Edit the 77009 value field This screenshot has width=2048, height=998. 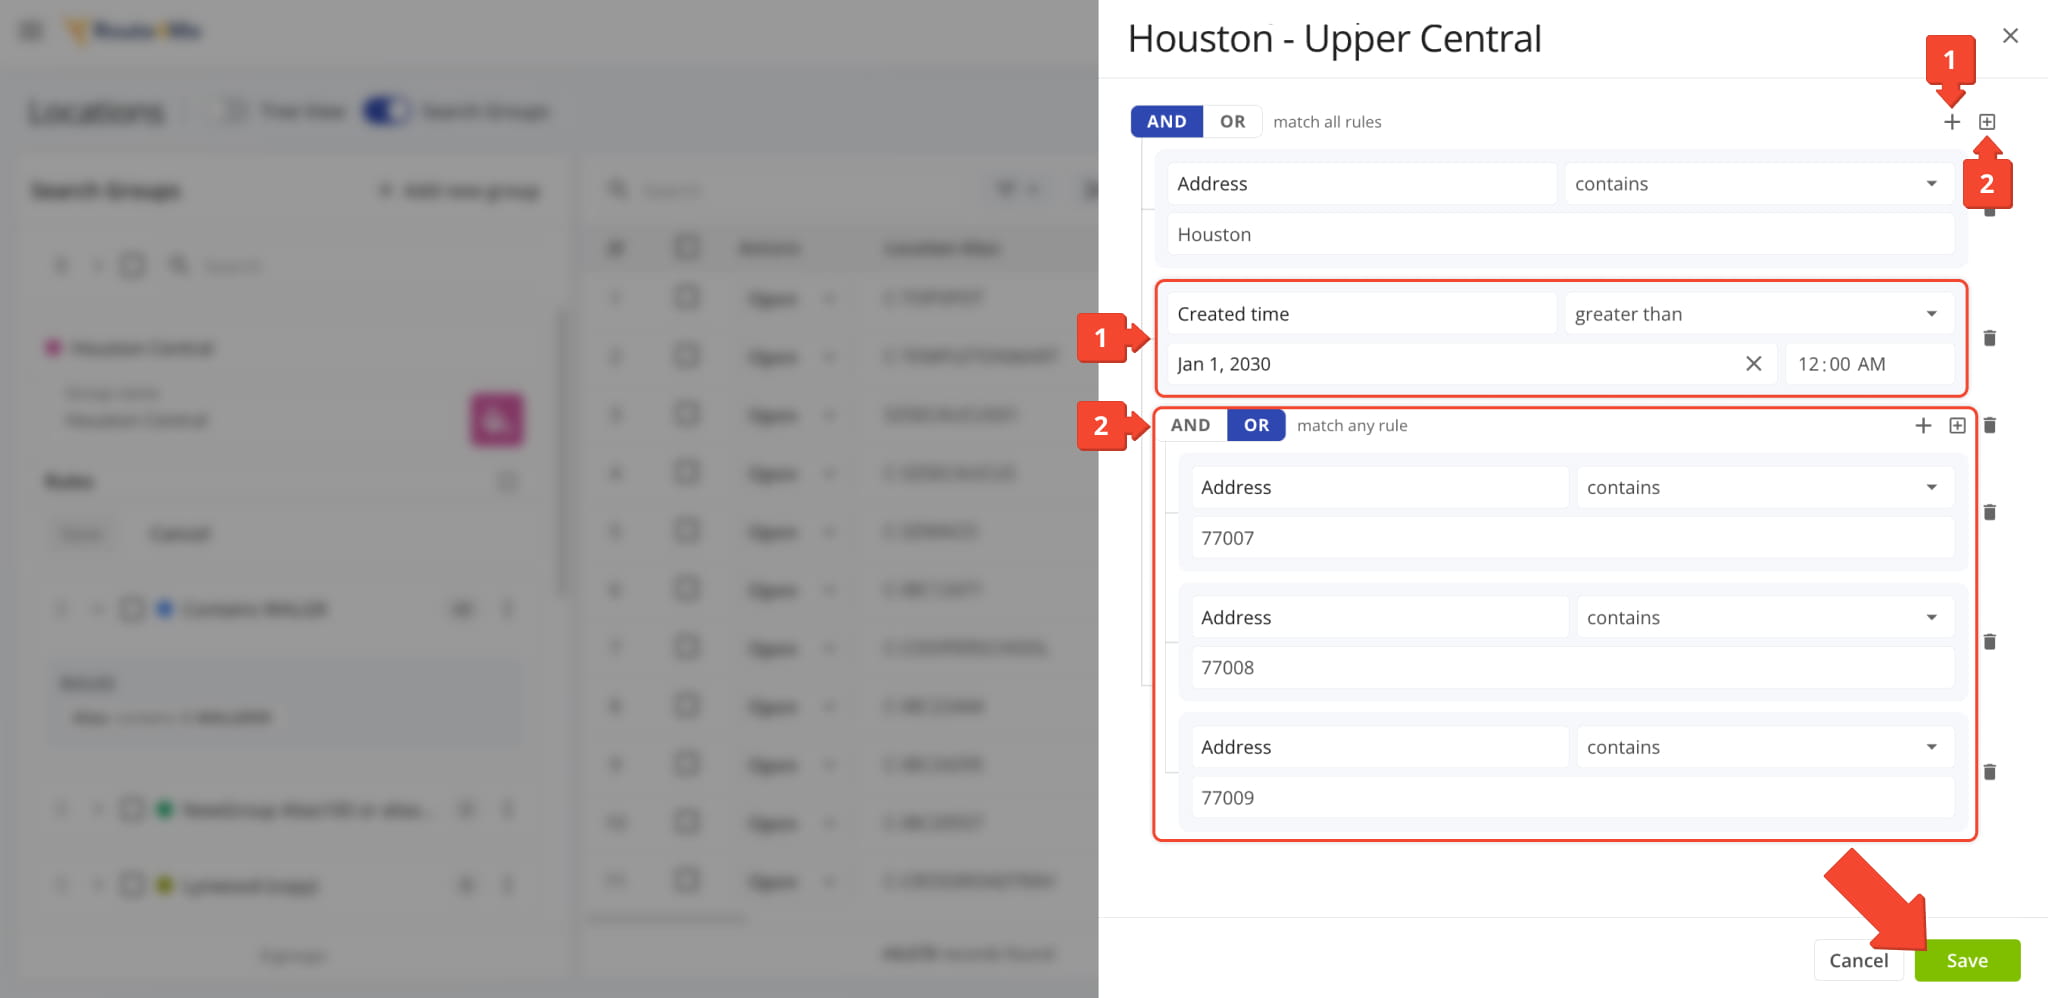(1572, 798)
